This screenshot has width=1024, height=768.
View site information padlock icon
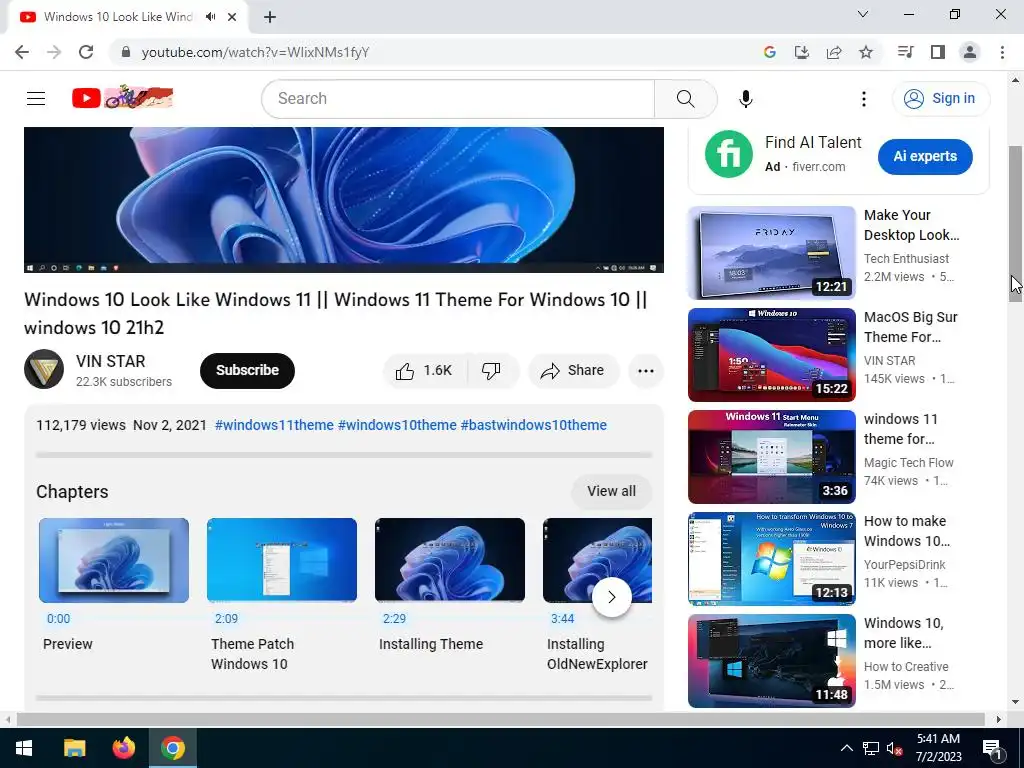tap(126, 52)
